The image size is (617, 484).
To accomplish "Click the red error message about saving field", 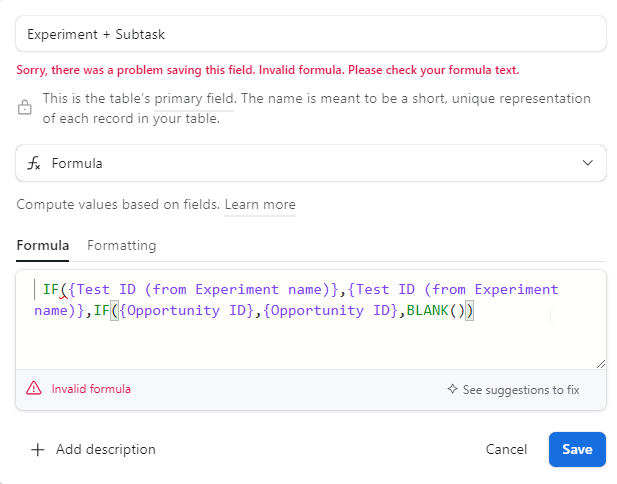I will point(268,70).
